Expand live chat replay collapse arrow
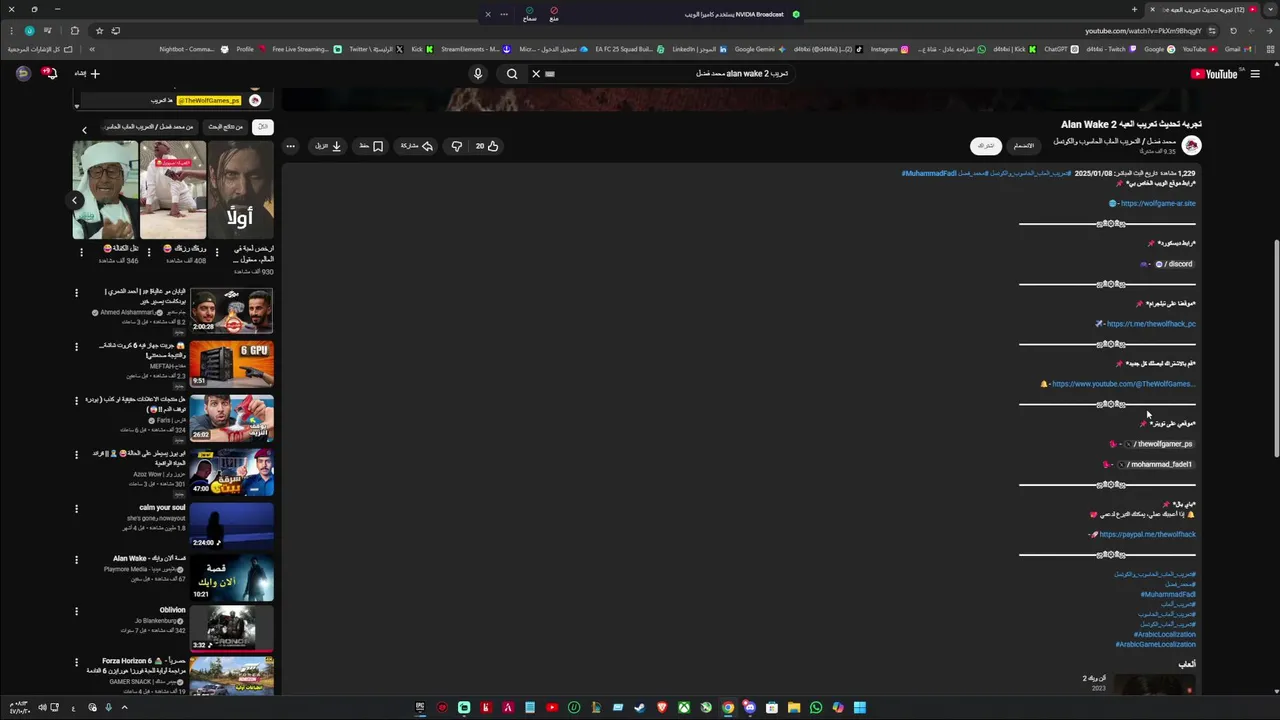This screenshot has width=1280, height=720. (x=76, y=106)
